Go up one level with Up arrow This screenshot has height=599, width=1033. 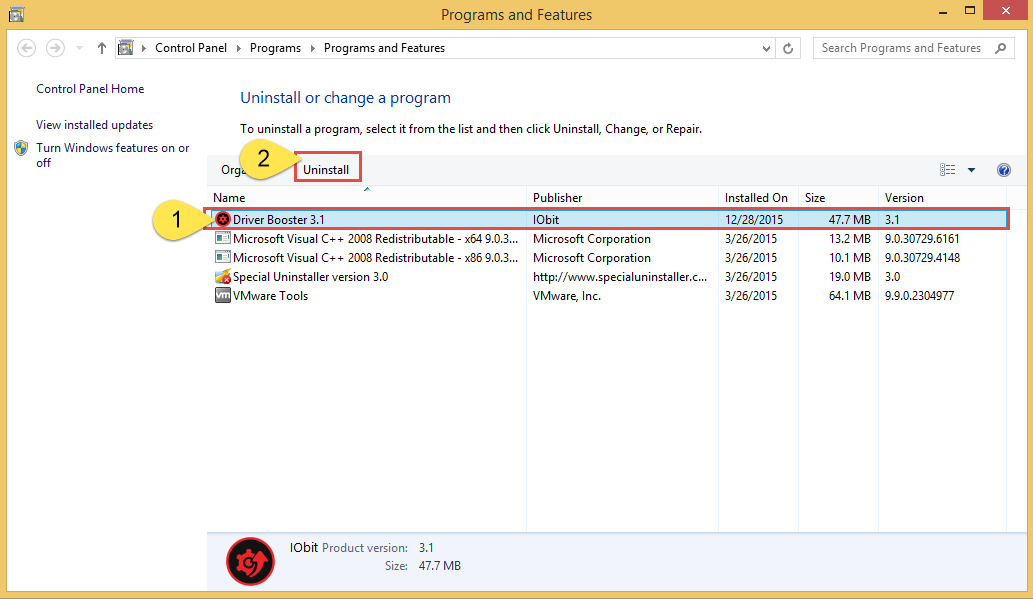click(101, 48)
